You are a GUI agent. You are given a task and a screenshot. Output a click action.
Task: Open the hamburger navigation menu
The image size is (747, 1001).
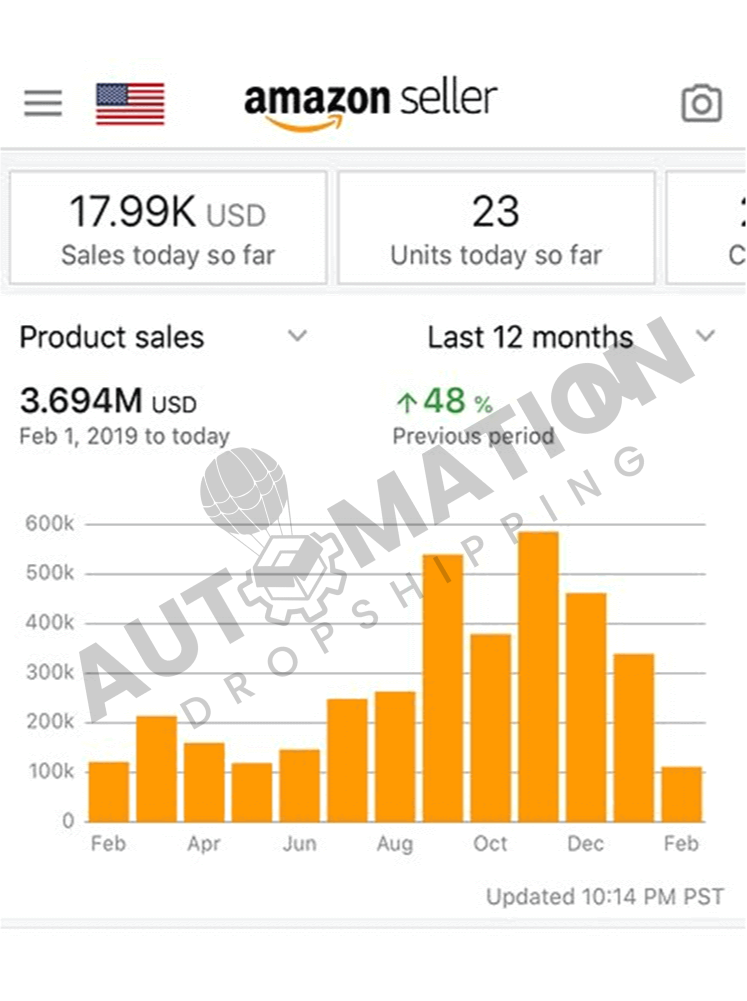[x=41, y=103]
